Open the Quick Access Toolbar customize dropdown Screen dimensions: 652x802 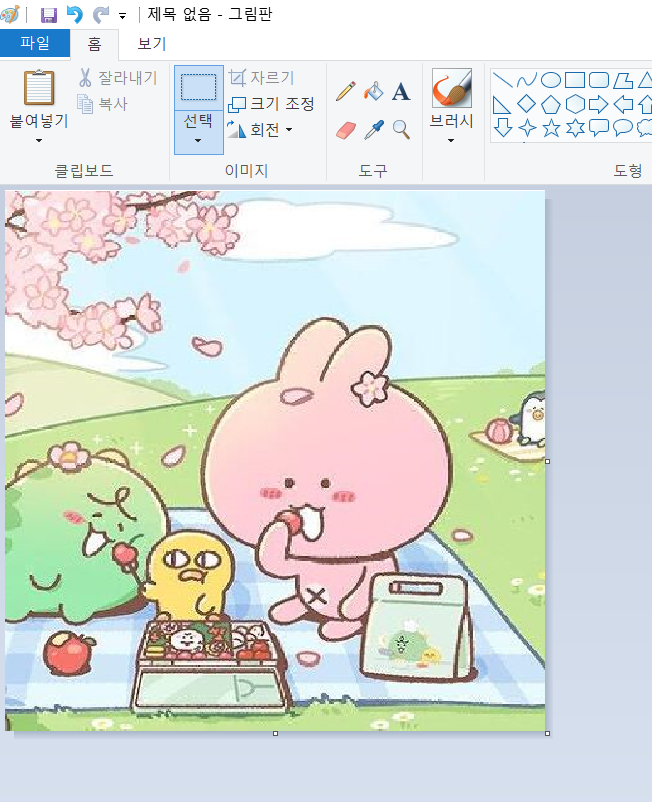122,16
